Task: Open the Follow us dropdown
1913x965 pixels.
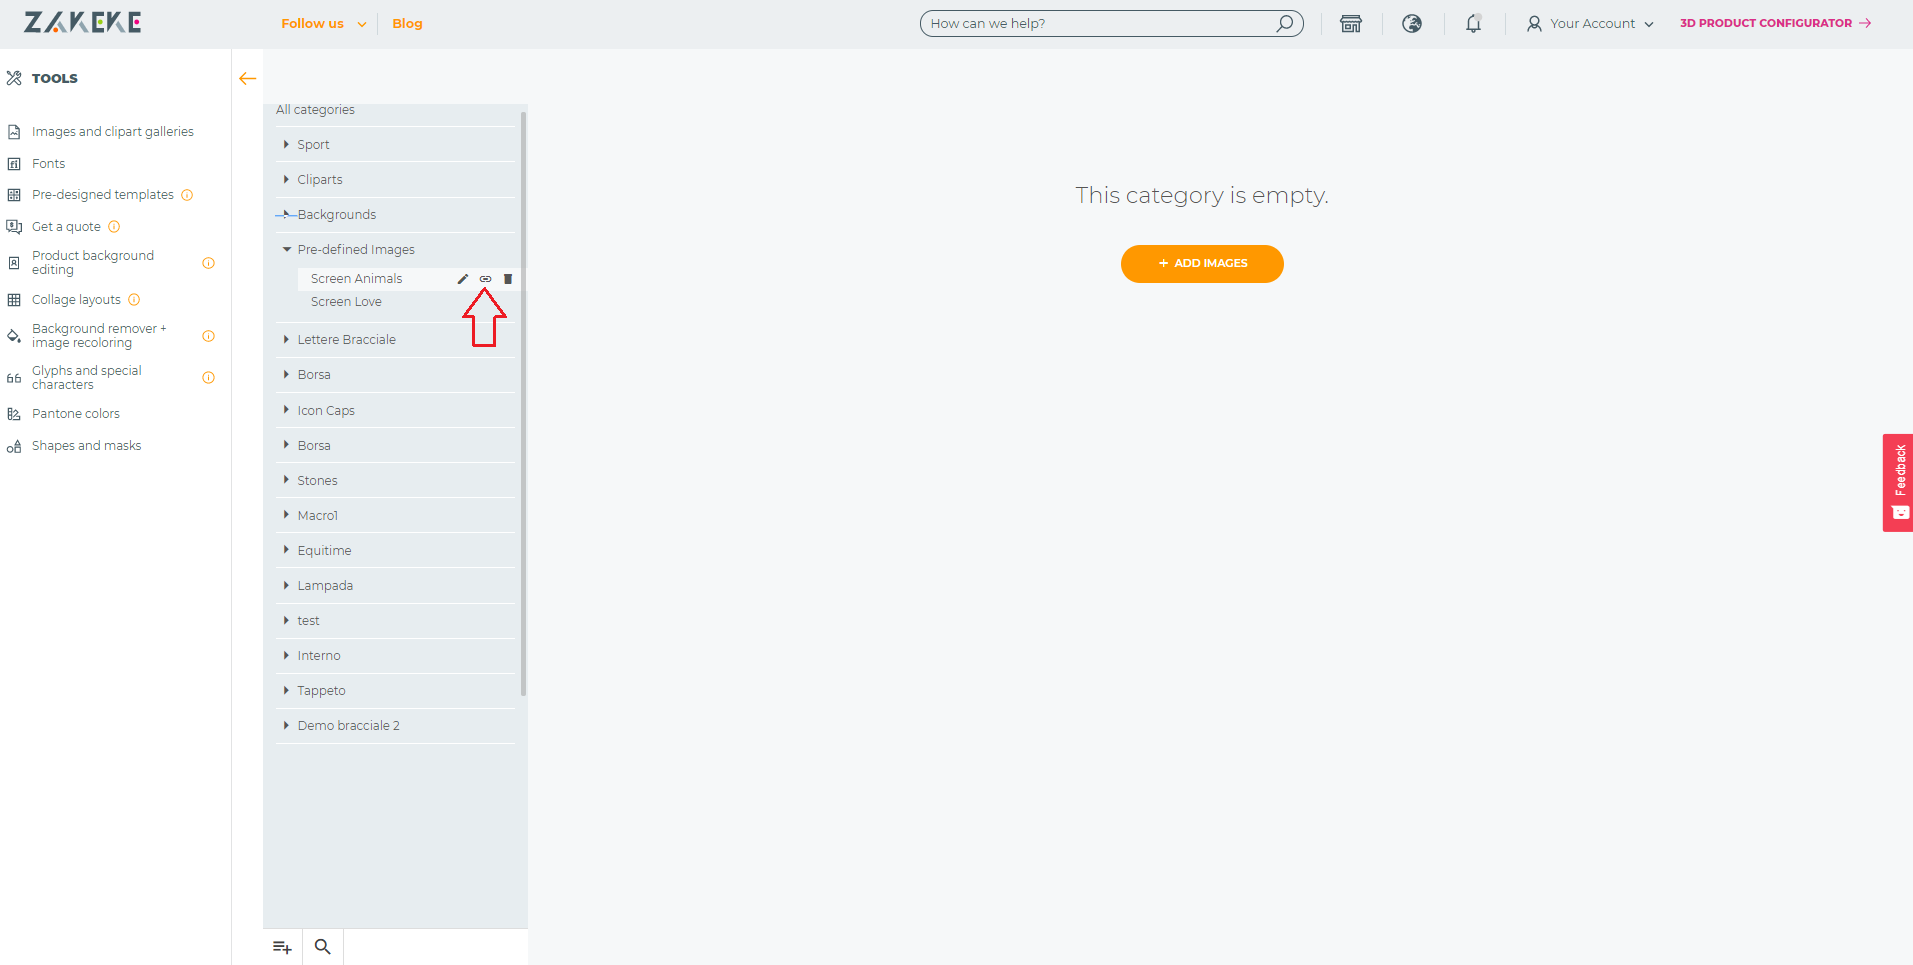Action: click(x=323, y=24)
